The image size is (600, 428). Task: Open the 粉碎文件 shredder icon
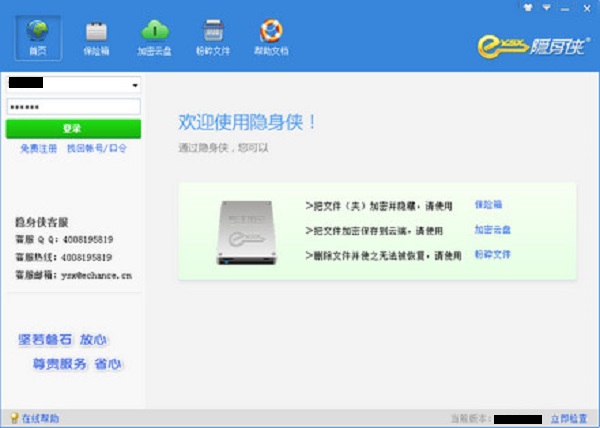213,38
